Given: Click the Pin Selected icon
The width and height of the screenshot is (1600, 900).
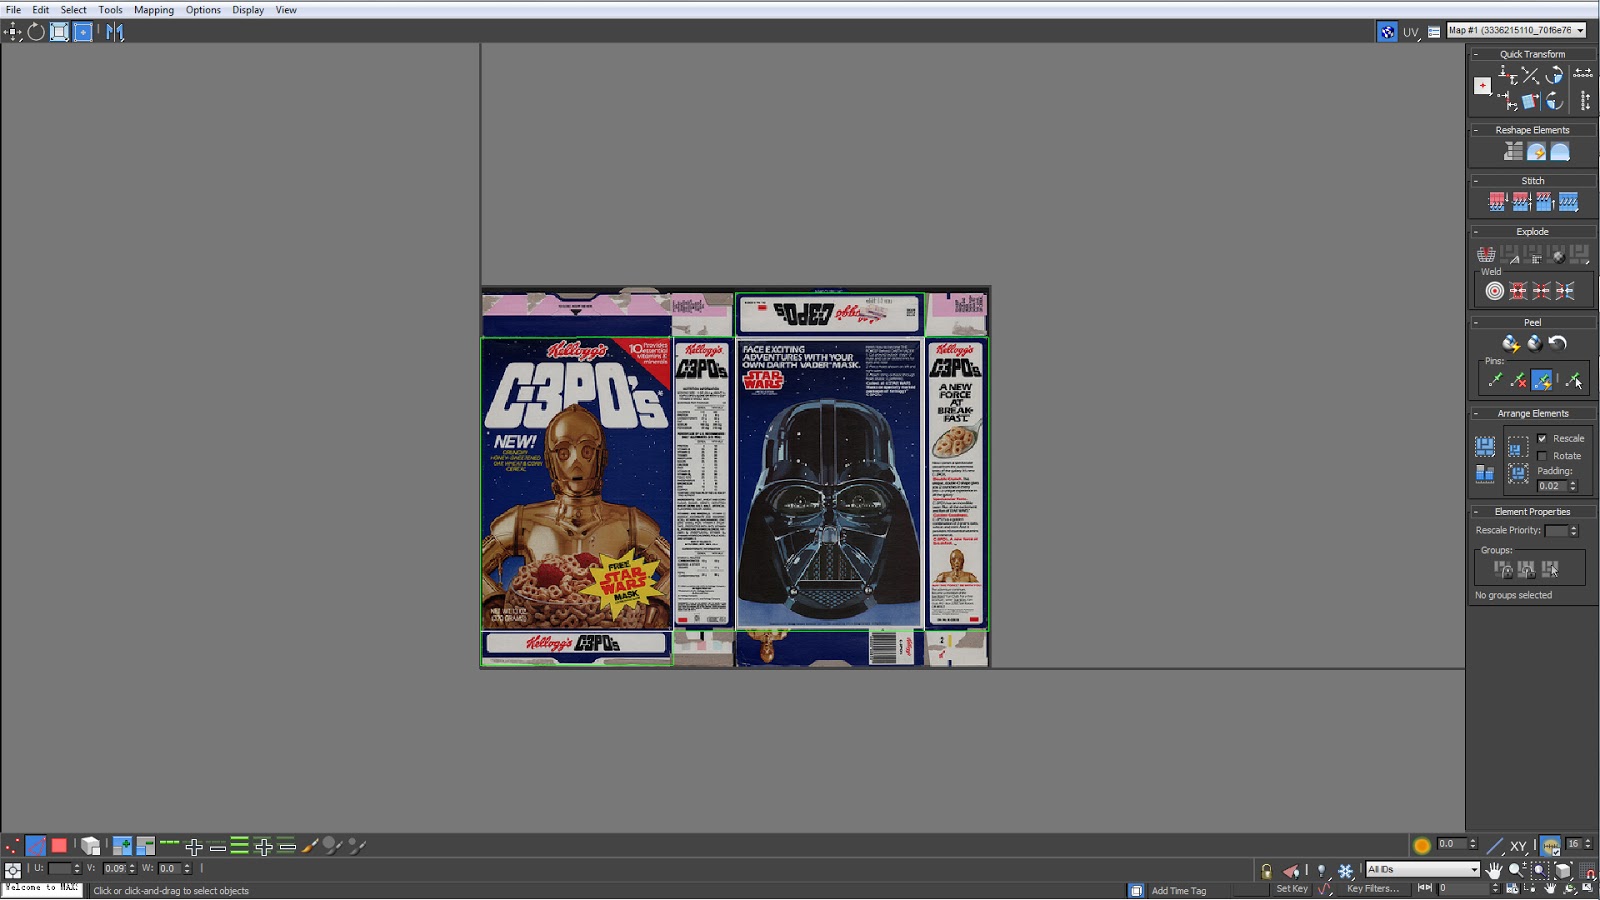Looking at the screenshot, I should pyautogui.click(x=1495, y=380).
